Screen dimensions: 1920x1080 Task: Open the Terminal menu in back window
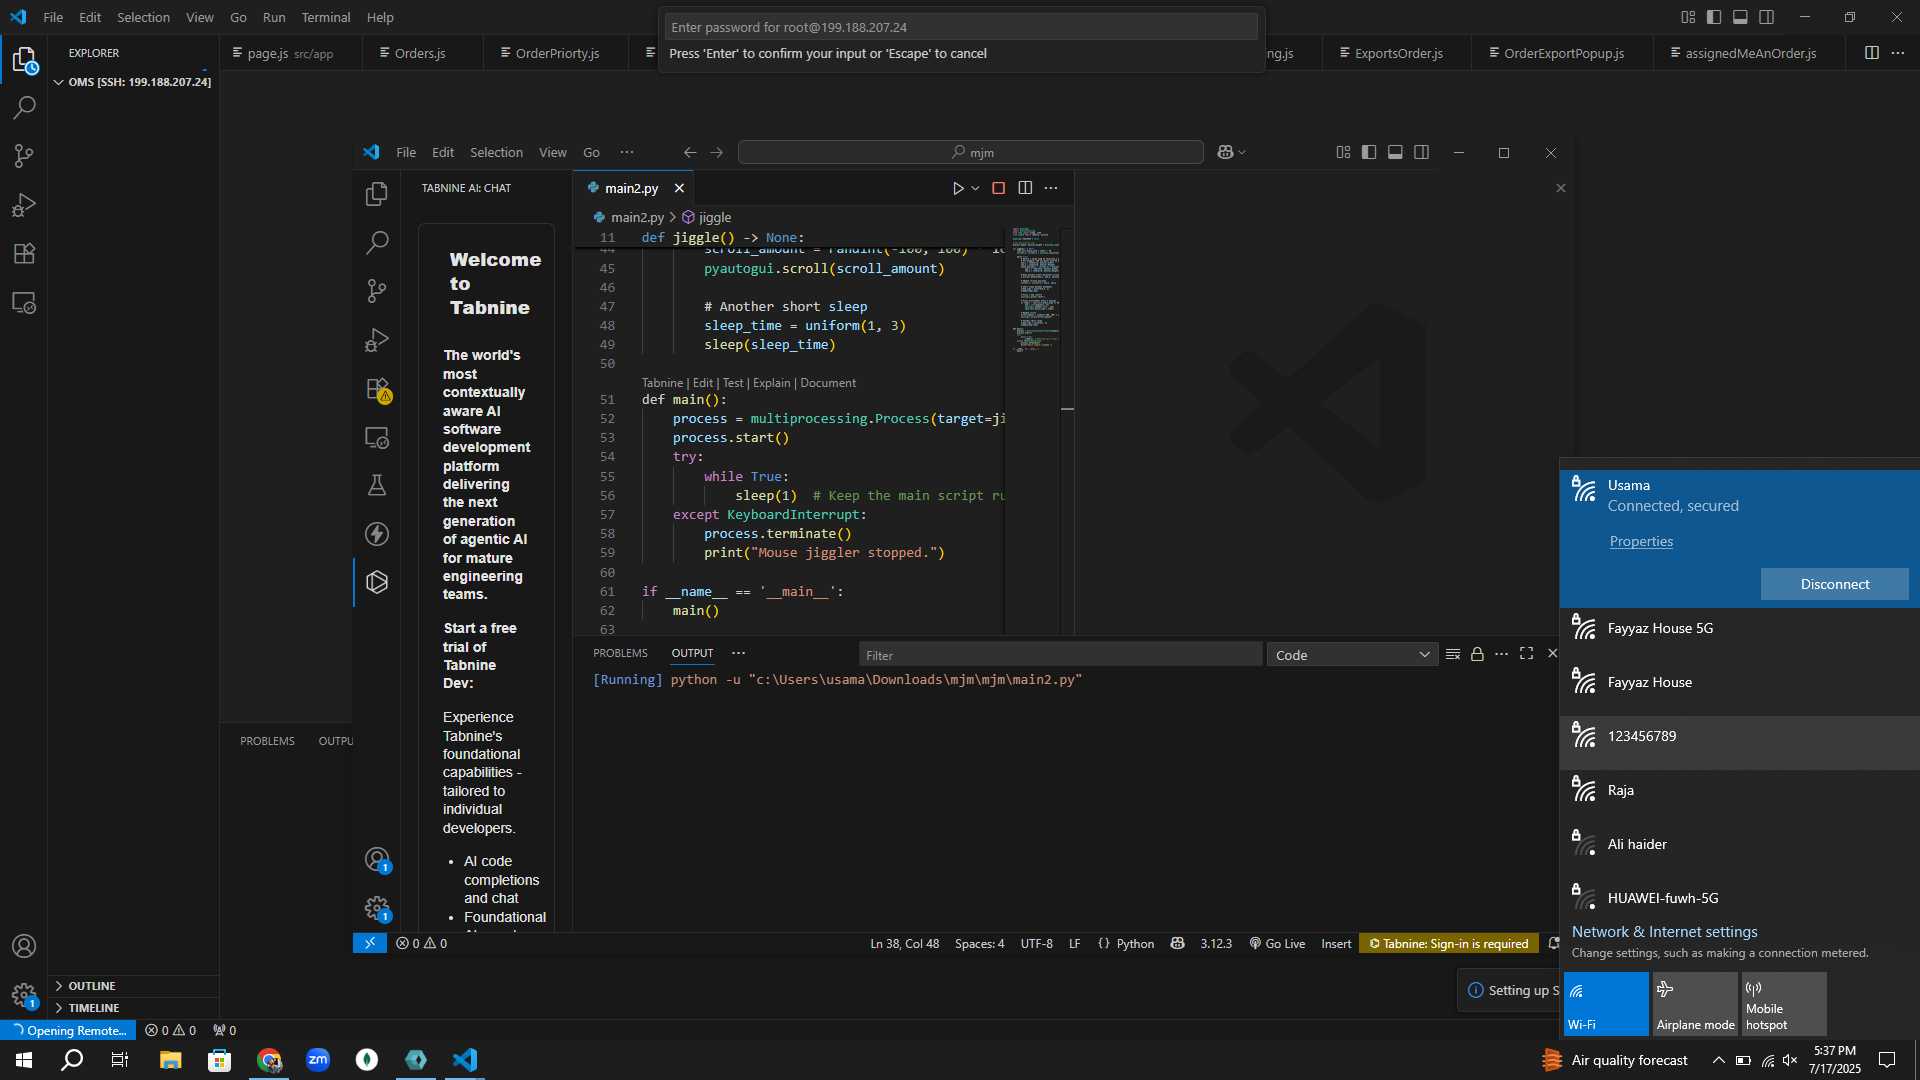326,17
